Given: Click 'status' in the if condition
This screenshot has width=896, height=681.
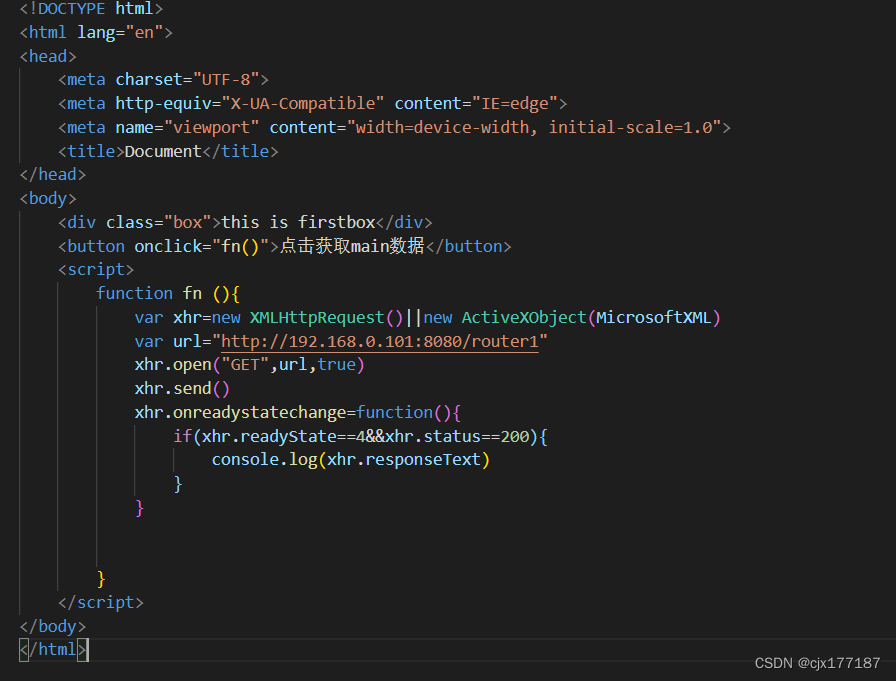Looking at the screenshot, I should point(452,436).
